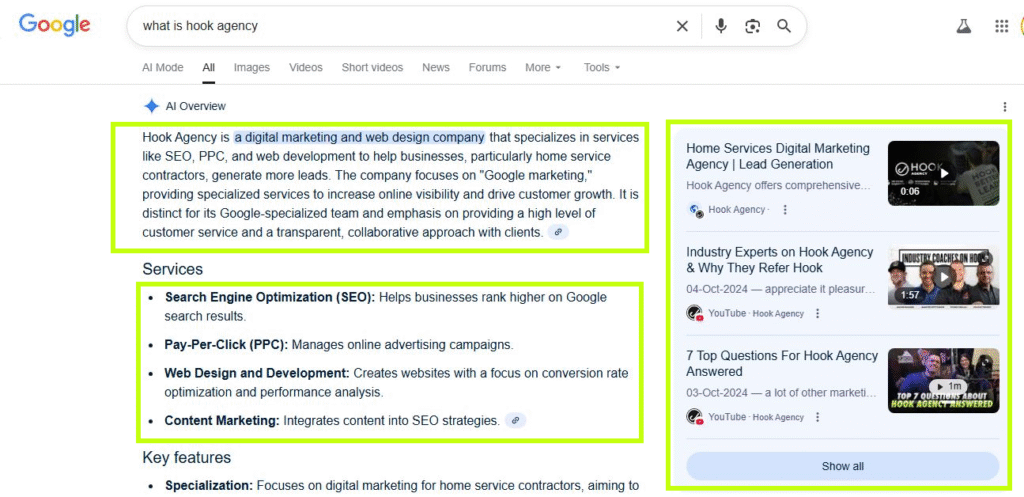Screen dimensions: 1024x497
Task: Switch to News tab
Action: pyautogui.click(x=436, y=67)
